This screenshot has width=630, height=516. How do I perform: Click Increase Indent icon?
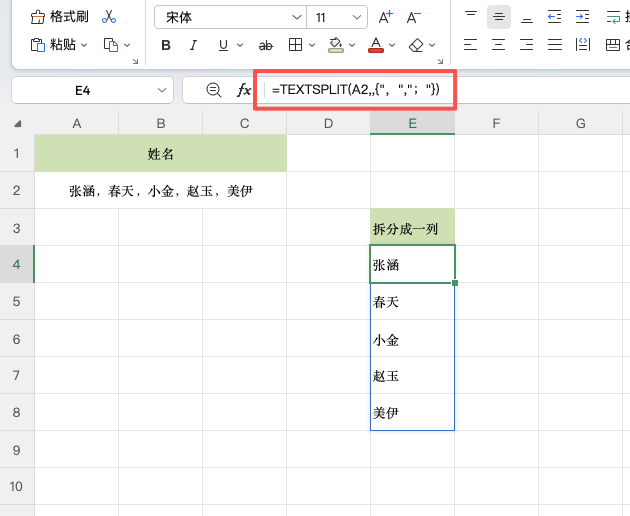pyautogui.click(x=582, y=17)
